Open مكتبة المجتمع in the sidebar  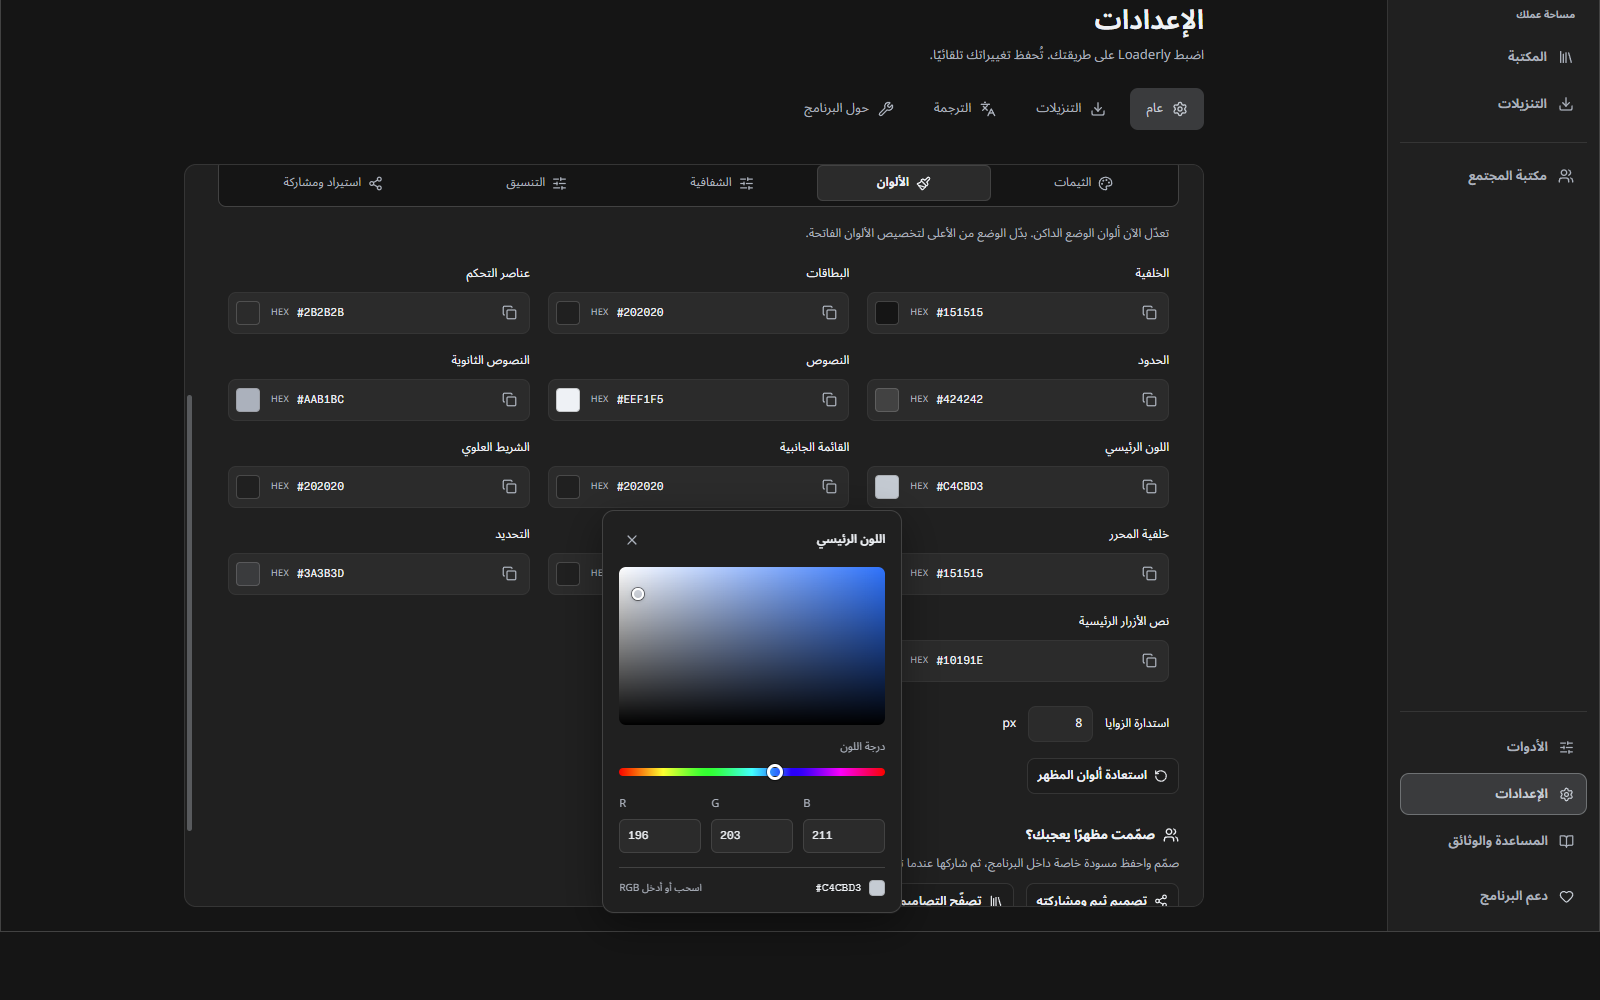point(1493,176)
